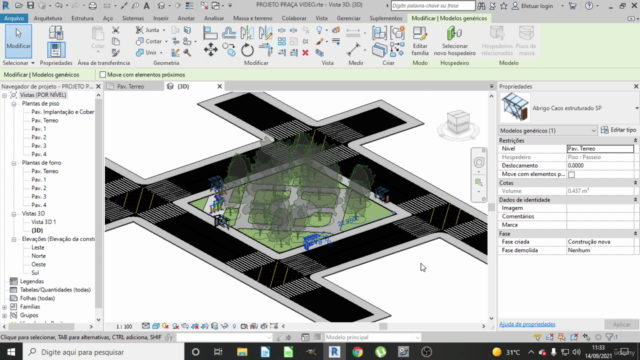640x360 pixels.
Task: Click the ViewCube in 3D view
Action: point(458,122)
